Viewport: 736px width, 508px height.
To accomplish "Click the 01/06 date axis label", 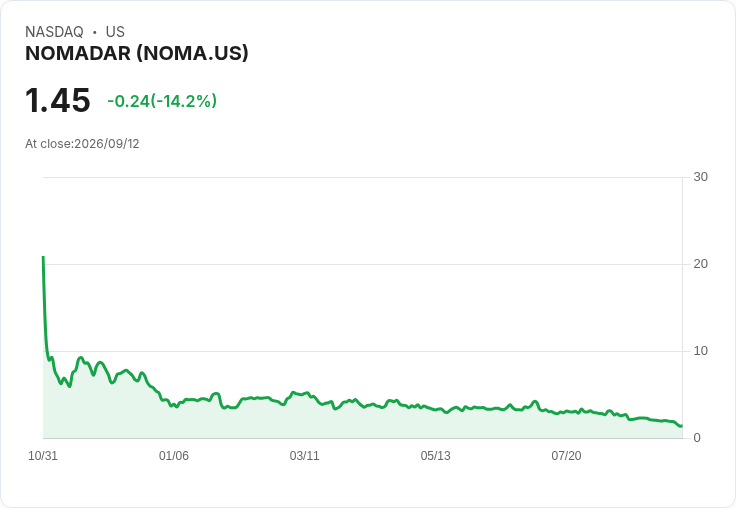I will (x=174, y=456).
